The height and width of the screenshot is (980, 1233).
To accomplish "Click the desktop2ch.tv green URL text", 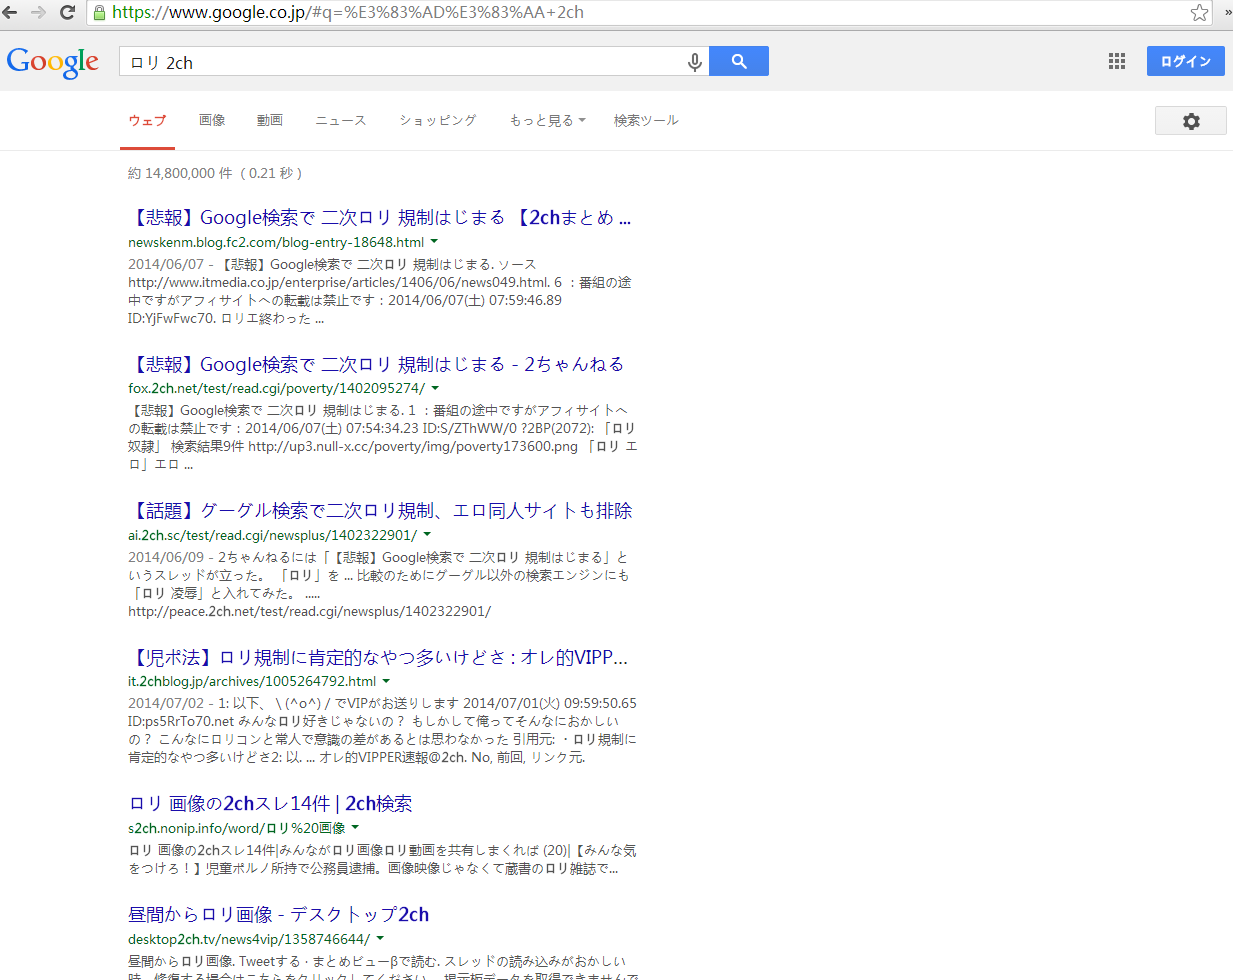I will tap(249, 939).
